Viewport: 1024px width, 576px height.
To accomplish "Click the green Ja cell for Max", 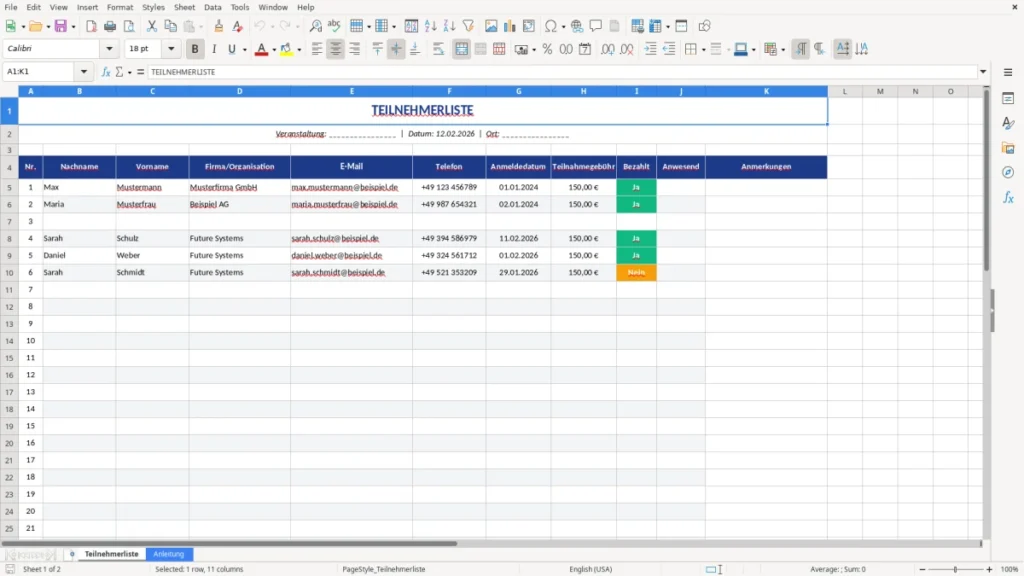I will point(636,187).
